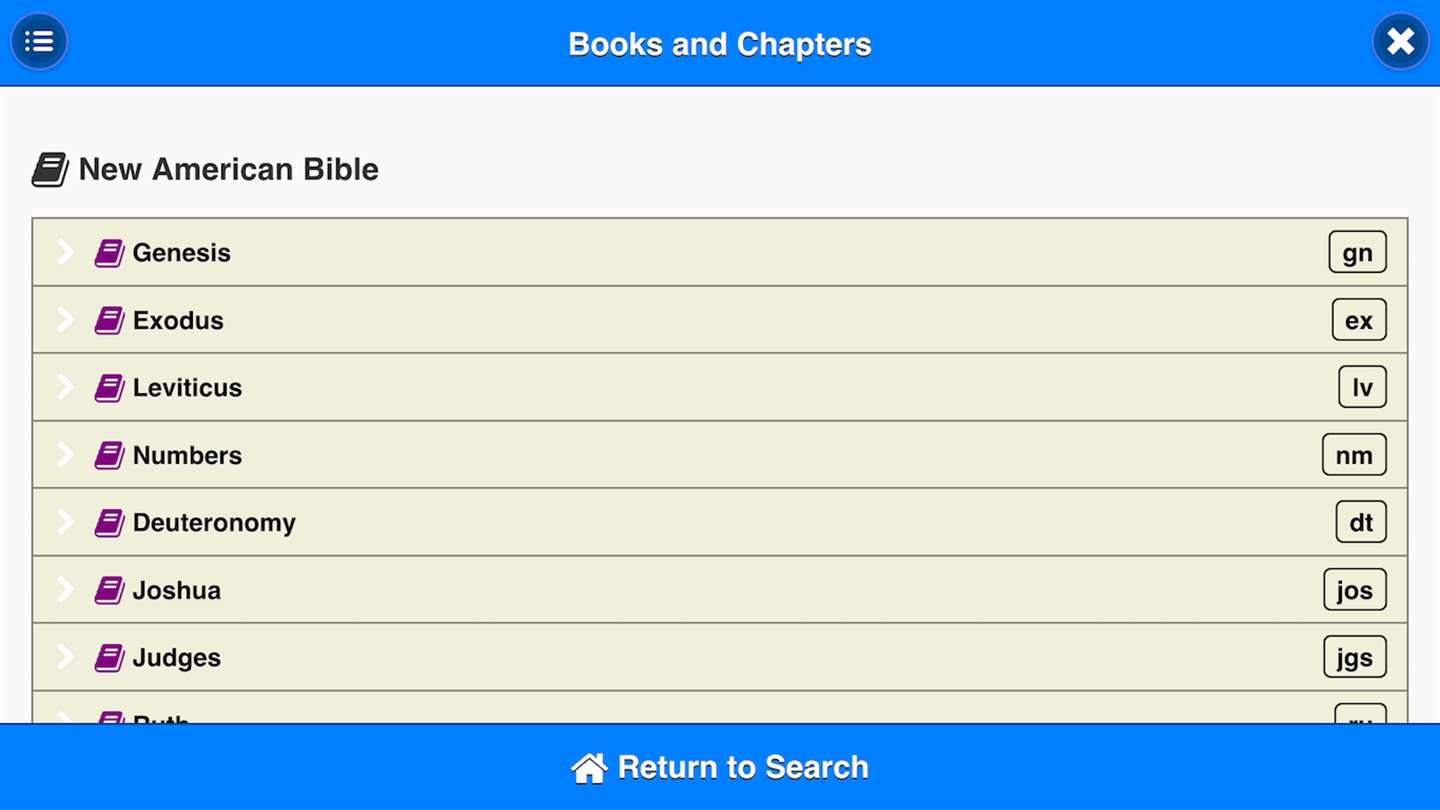Viewport: 1440px width, 810px height.
Task: Click the purple book icon beside Leviticus
Action: [x=109, y=388]
